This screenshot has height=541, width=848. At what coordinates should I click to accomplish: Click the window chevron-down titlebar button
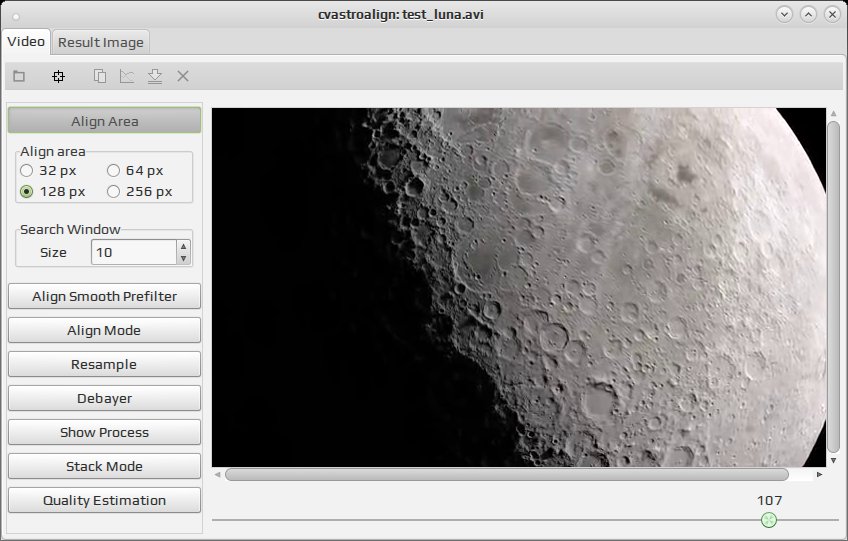pos(784,14)
